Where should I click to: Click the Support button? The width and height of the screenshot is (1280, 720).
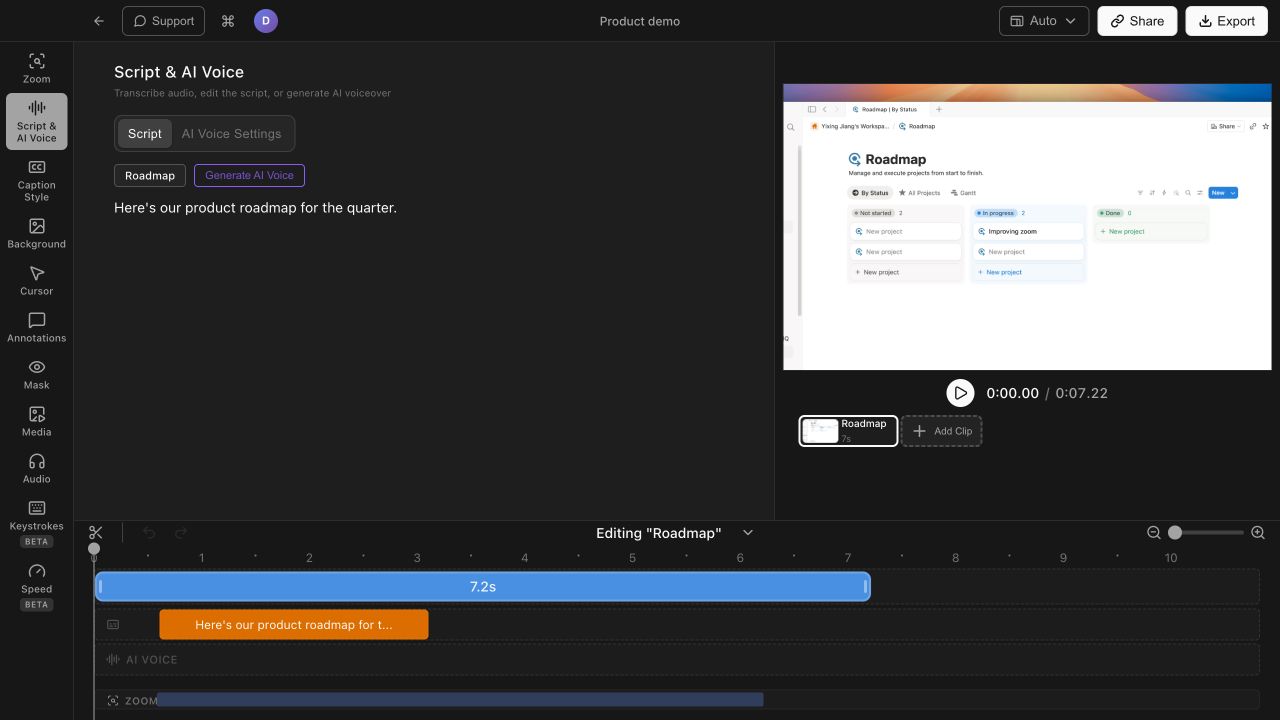click(163, 21)
